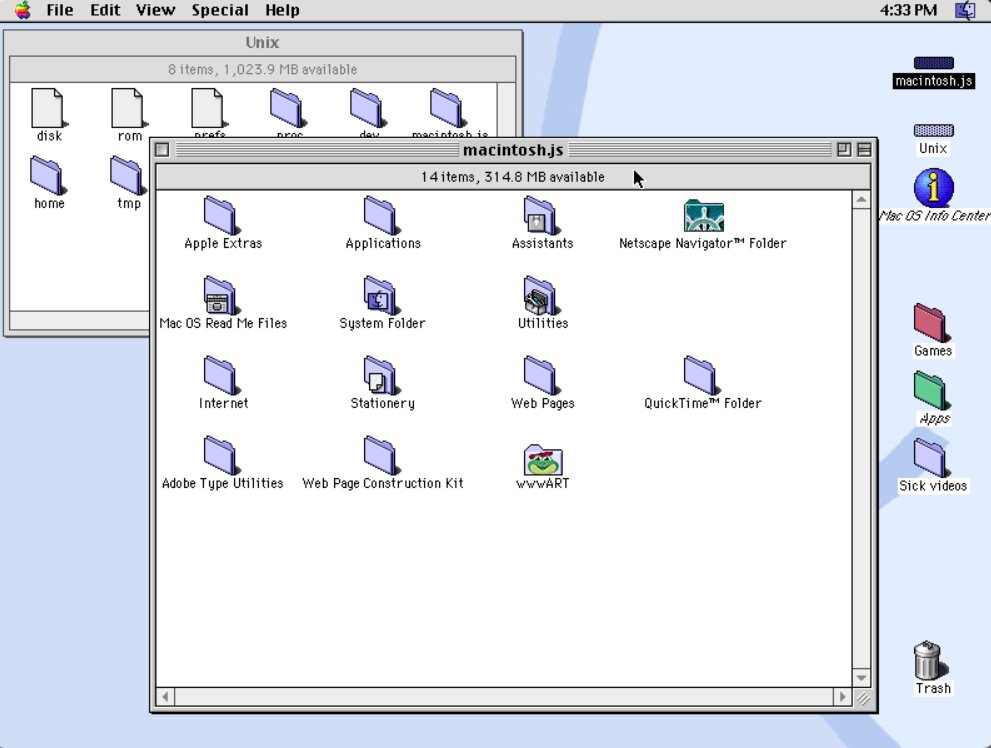
Task: Select the WWWART frog icon
Action: pyautogui.click(x=543, y=459)
